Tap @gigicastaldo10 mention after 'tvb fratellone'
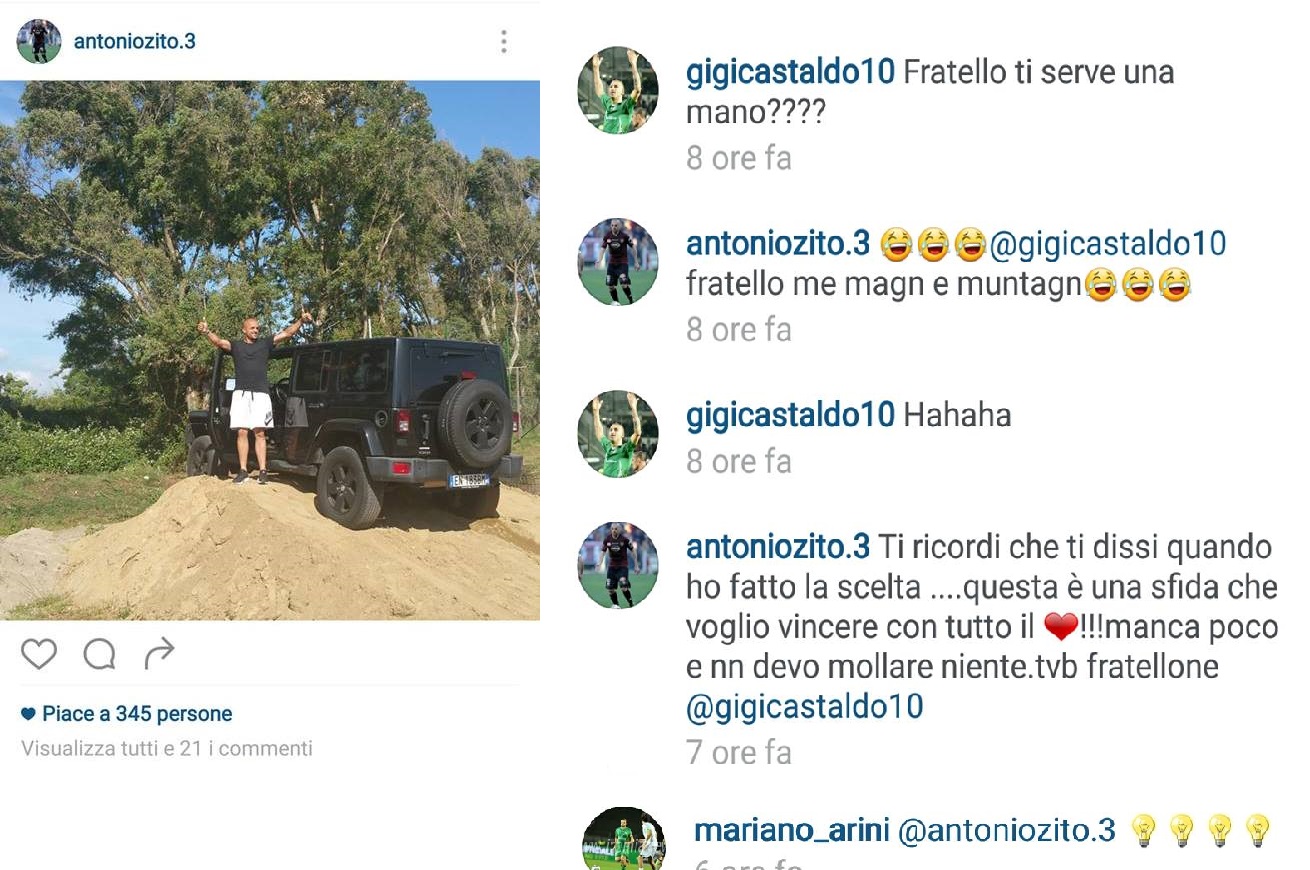This screenshot has width=1310, height=870. pyautogui.click(x=805, y=707)
